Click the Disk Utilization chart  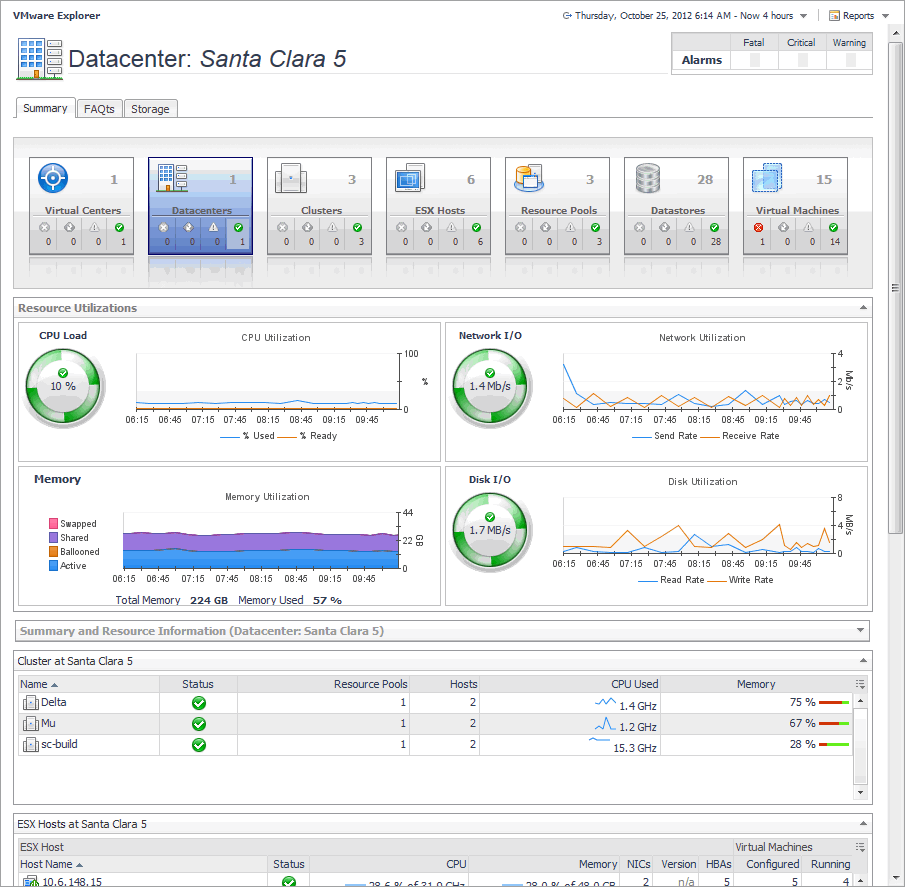point(697,525)
